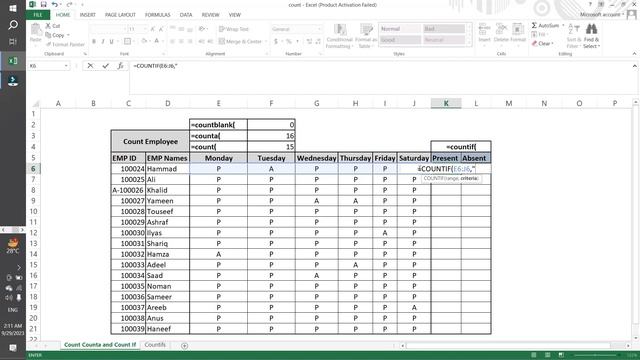Image resolution: width=640 pixels, height=360 pixels.
Task: Expand the formula bar
Action: tap(634, 66)
